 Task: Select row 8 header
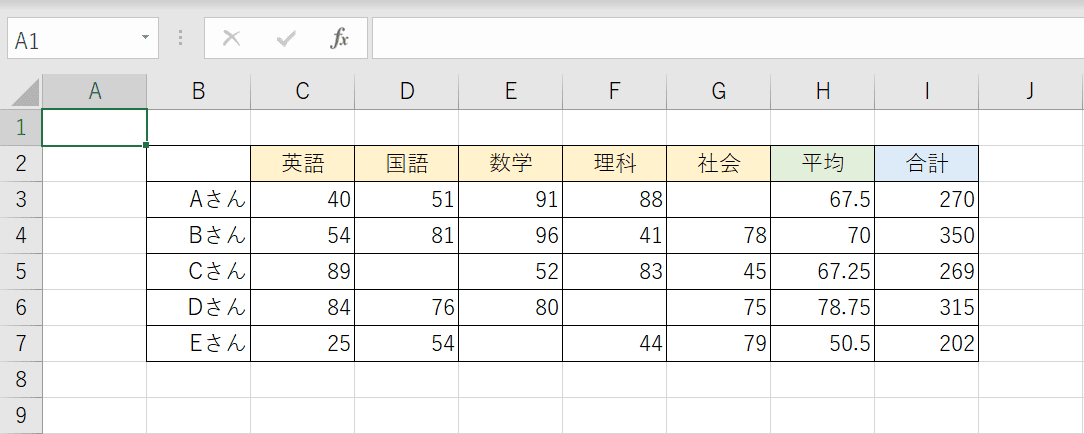(x=21, y=379)
